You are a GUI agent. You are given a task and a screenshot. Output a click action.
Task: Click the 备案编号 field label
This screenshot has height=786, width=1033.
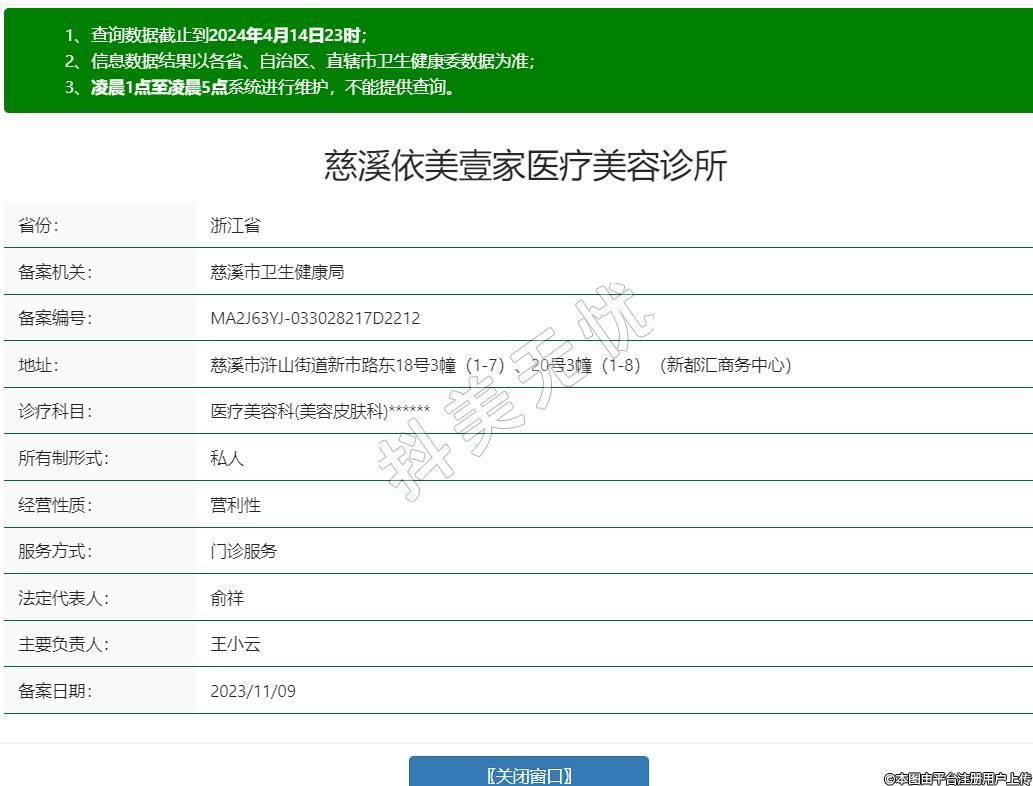pyautogui.click(x=55, y=318)
